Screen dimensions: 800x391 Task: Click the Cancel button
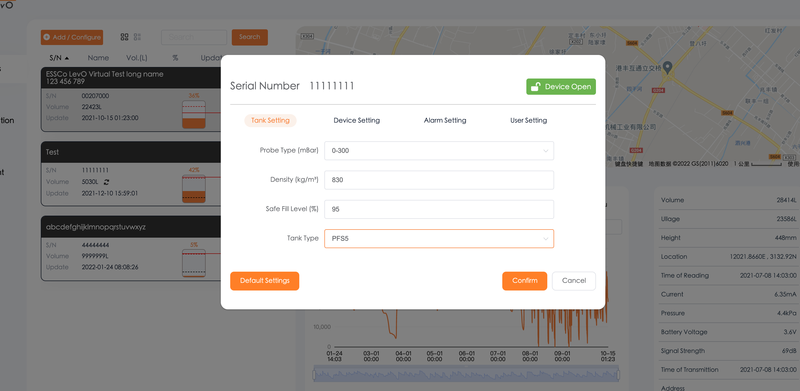coord(574,281)
